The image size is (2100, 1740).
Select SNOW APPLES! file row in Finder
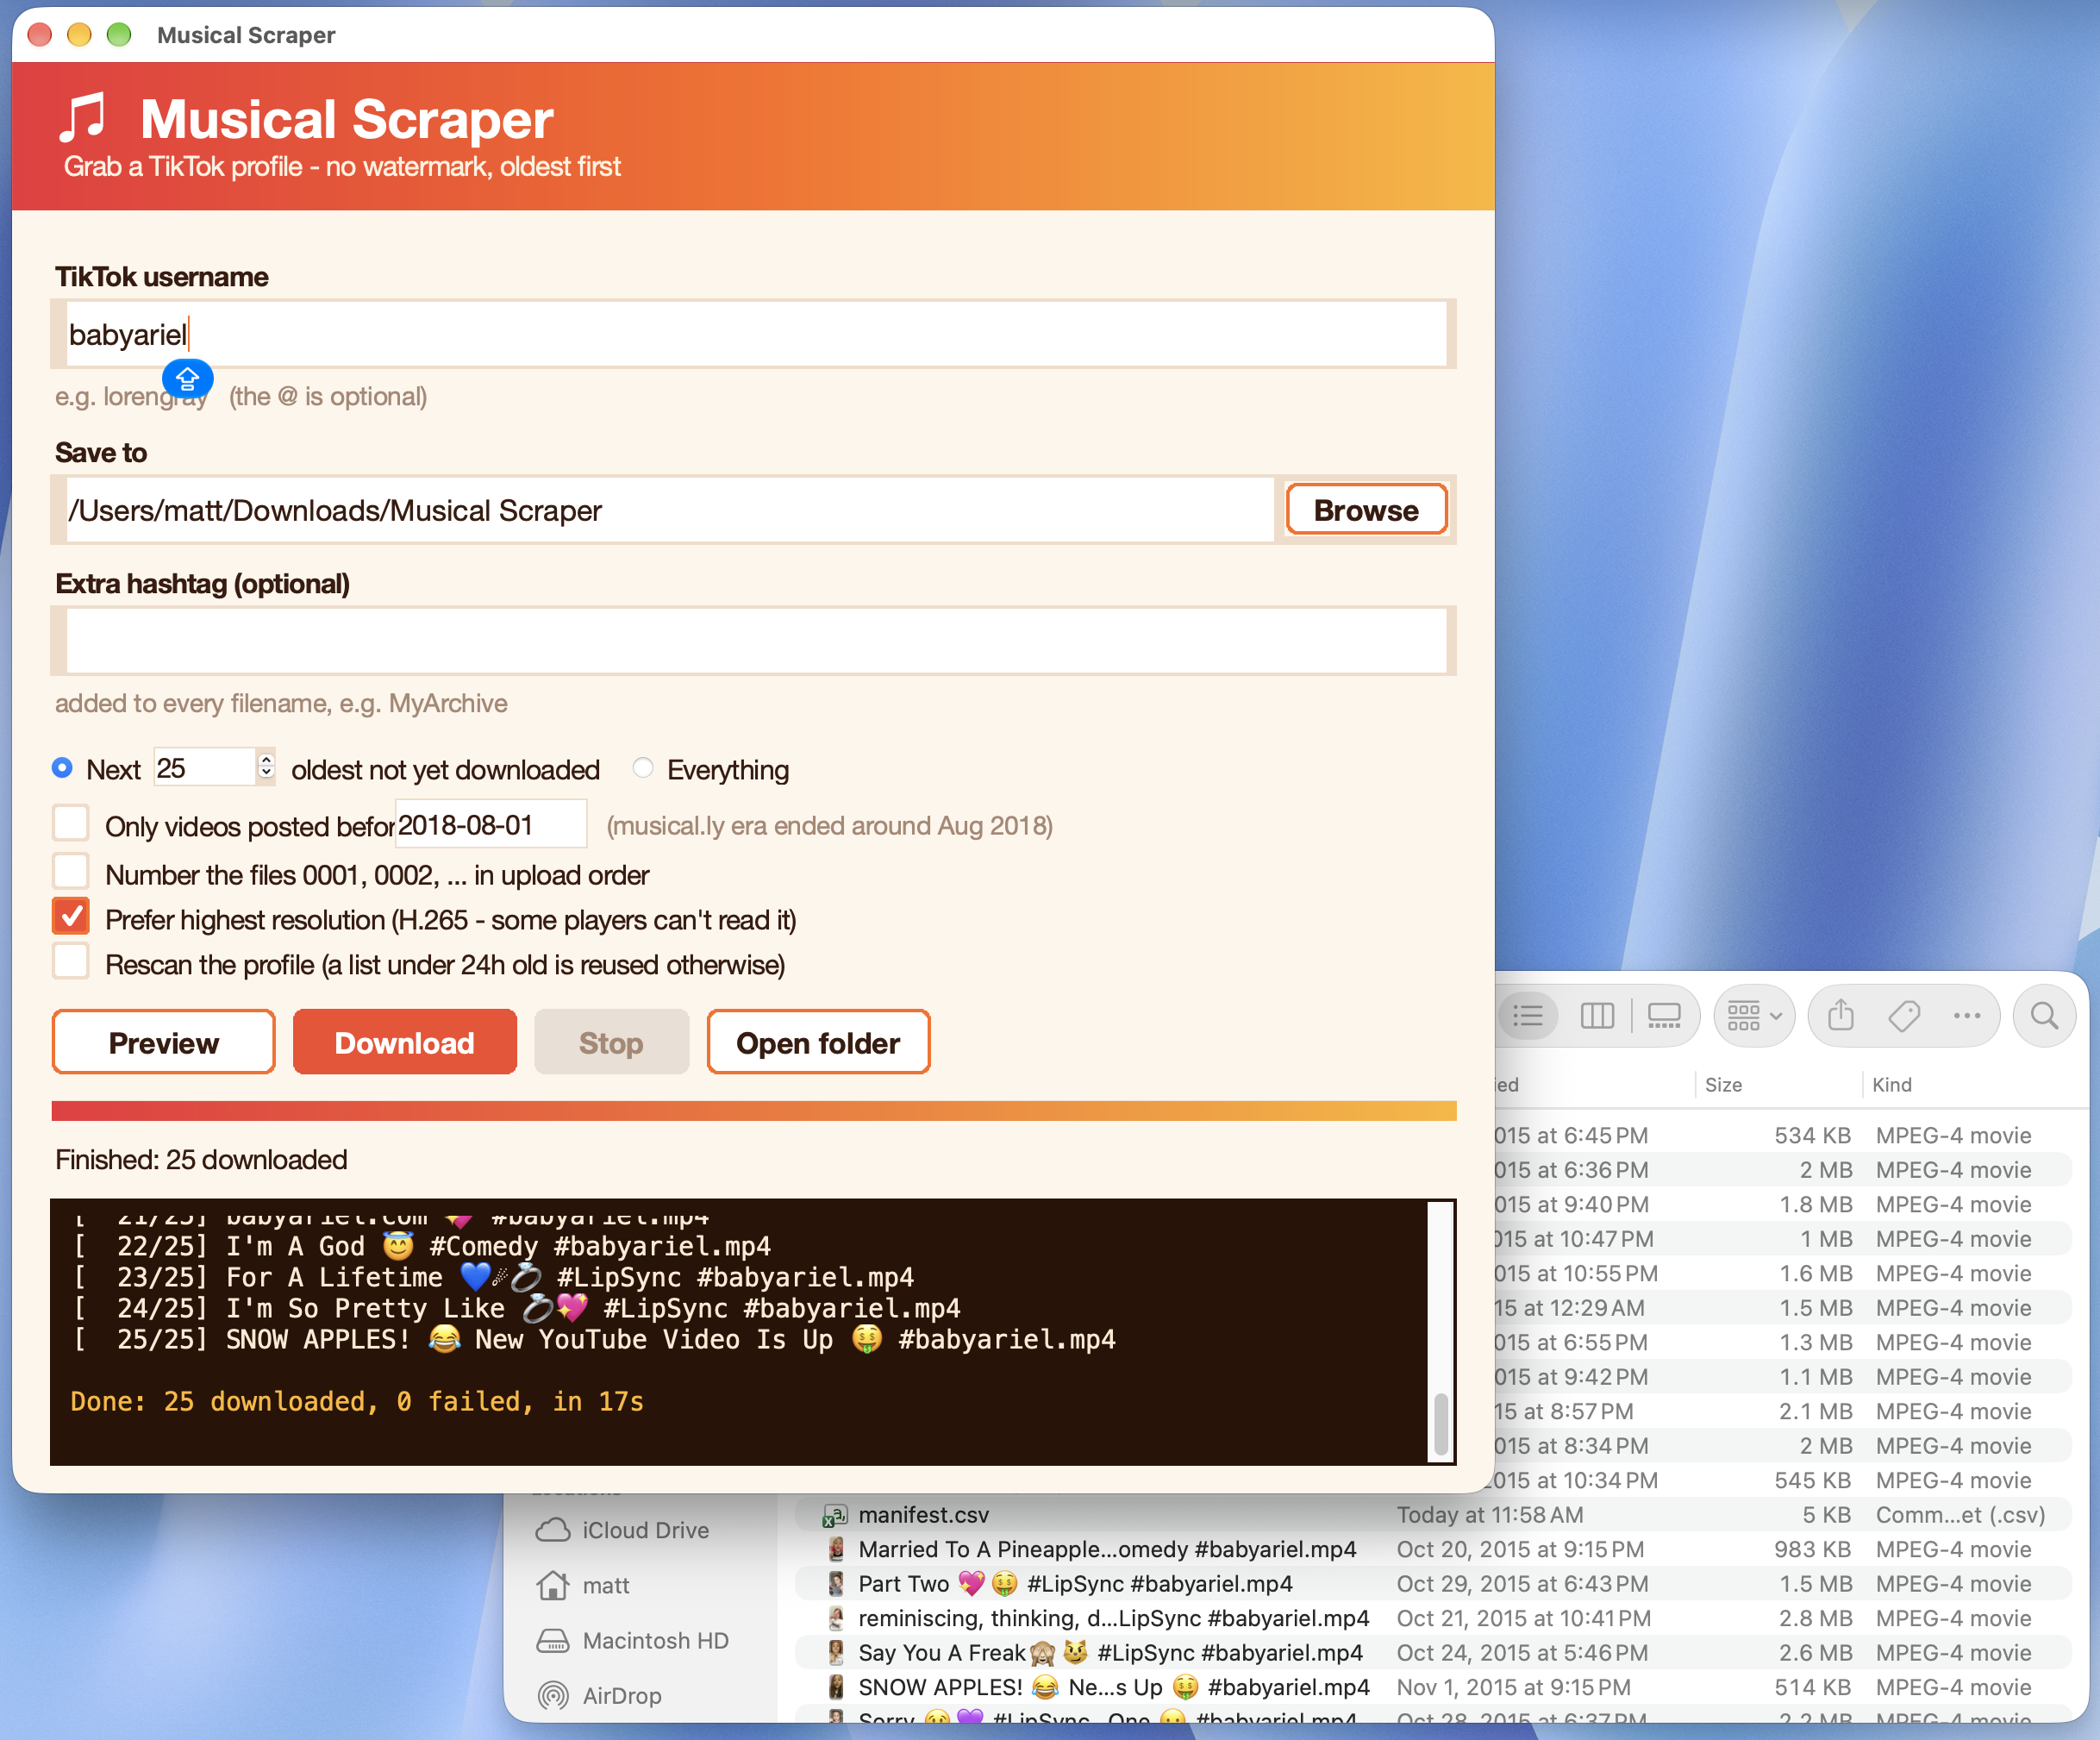(x=1432, y=1688)
